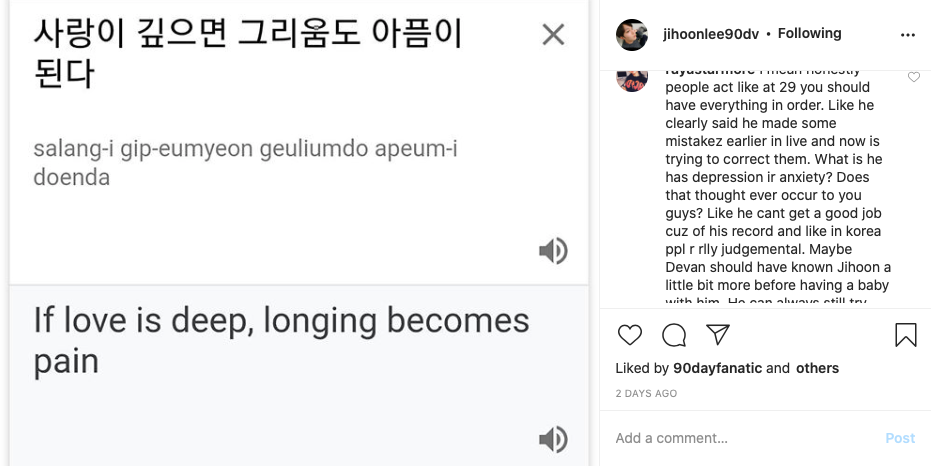Open jihoonlee90dv profile picture
The width and height of the screenshot is (931, 466).
632,34
